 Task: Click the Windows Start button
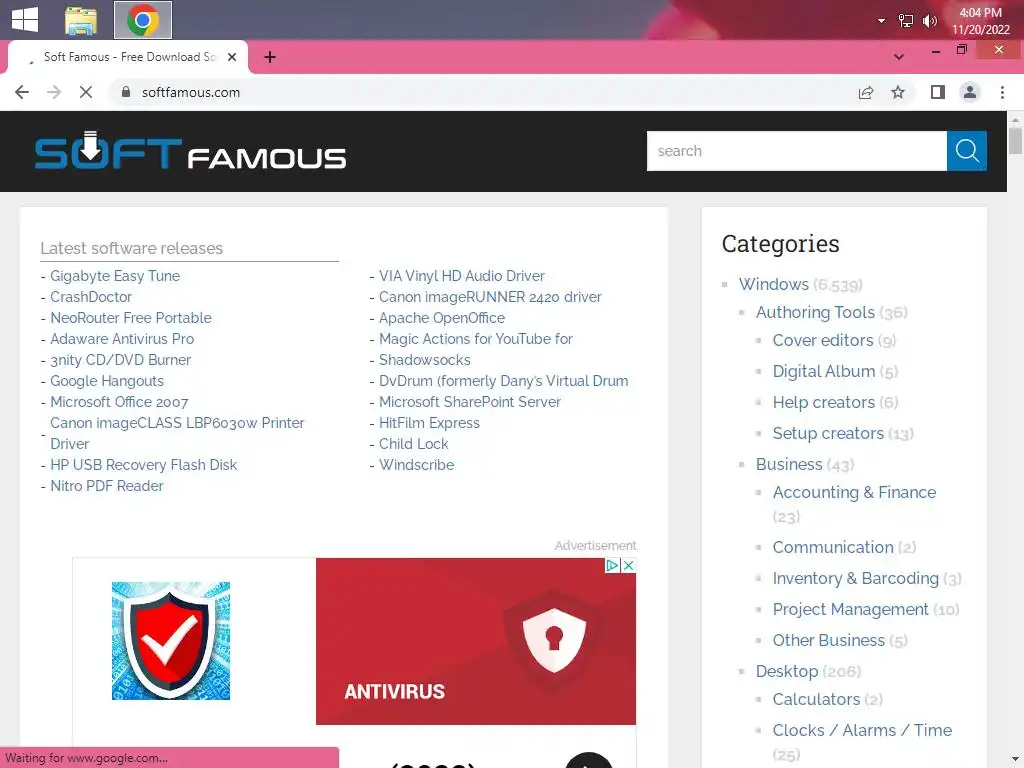click(x=25, y=20)
